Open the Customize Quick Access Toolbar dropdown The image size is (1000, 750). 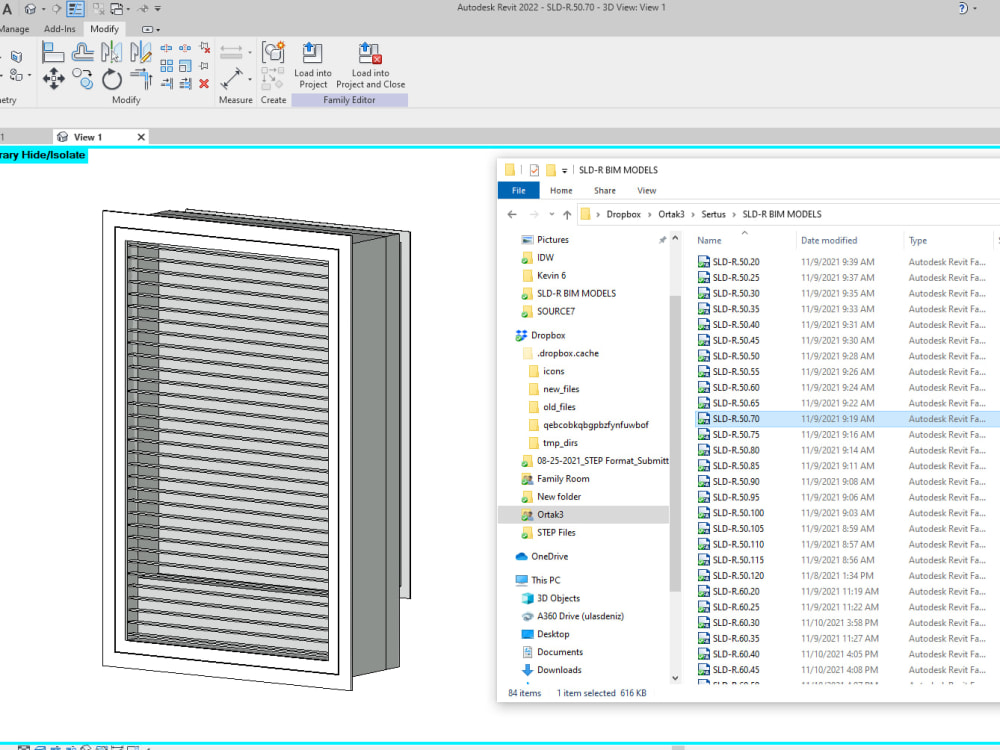[158, 9]
